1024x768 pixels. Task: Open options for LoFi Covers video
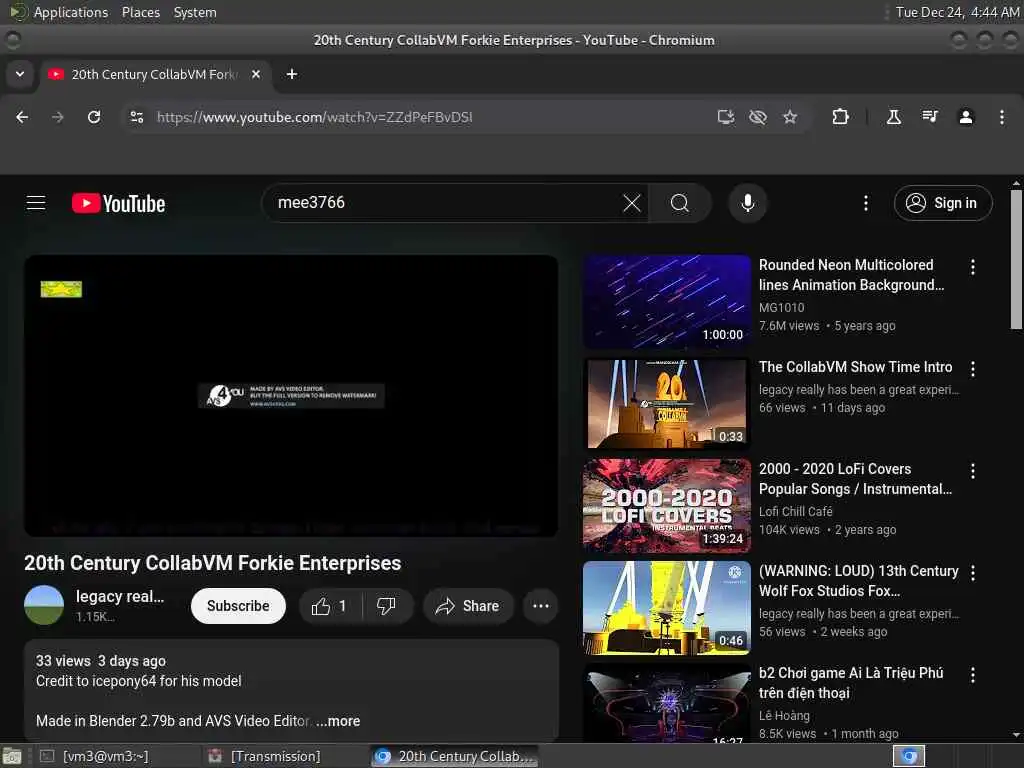click(972, 471)
